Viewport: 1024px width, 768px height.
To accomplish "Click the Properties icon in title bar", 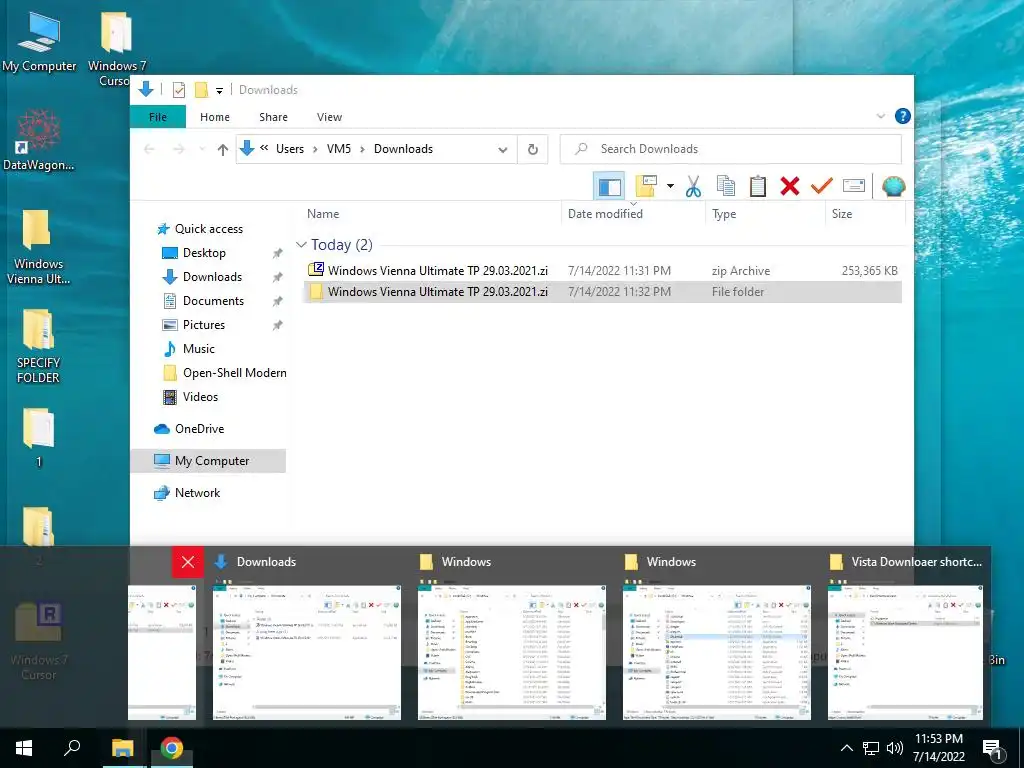I will coord(178,90).
